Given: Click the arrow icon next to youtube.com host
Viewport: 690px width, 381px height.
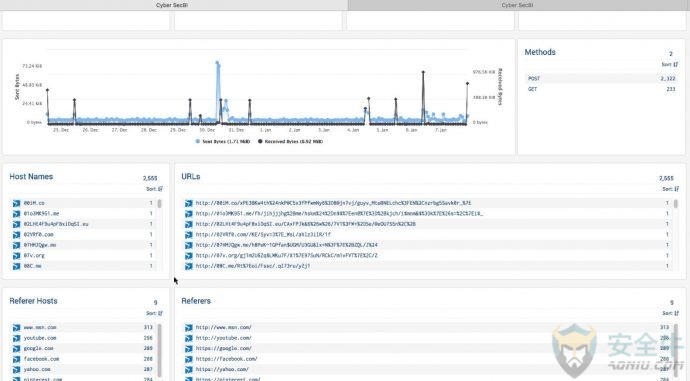Looking at the screenshot, I should point(16,338).
